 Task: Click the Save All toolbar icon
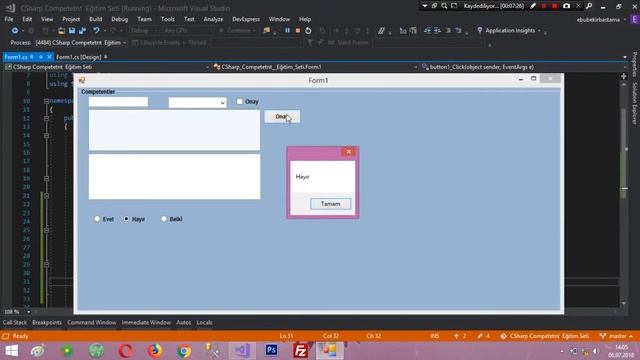[x=82, y=31]
